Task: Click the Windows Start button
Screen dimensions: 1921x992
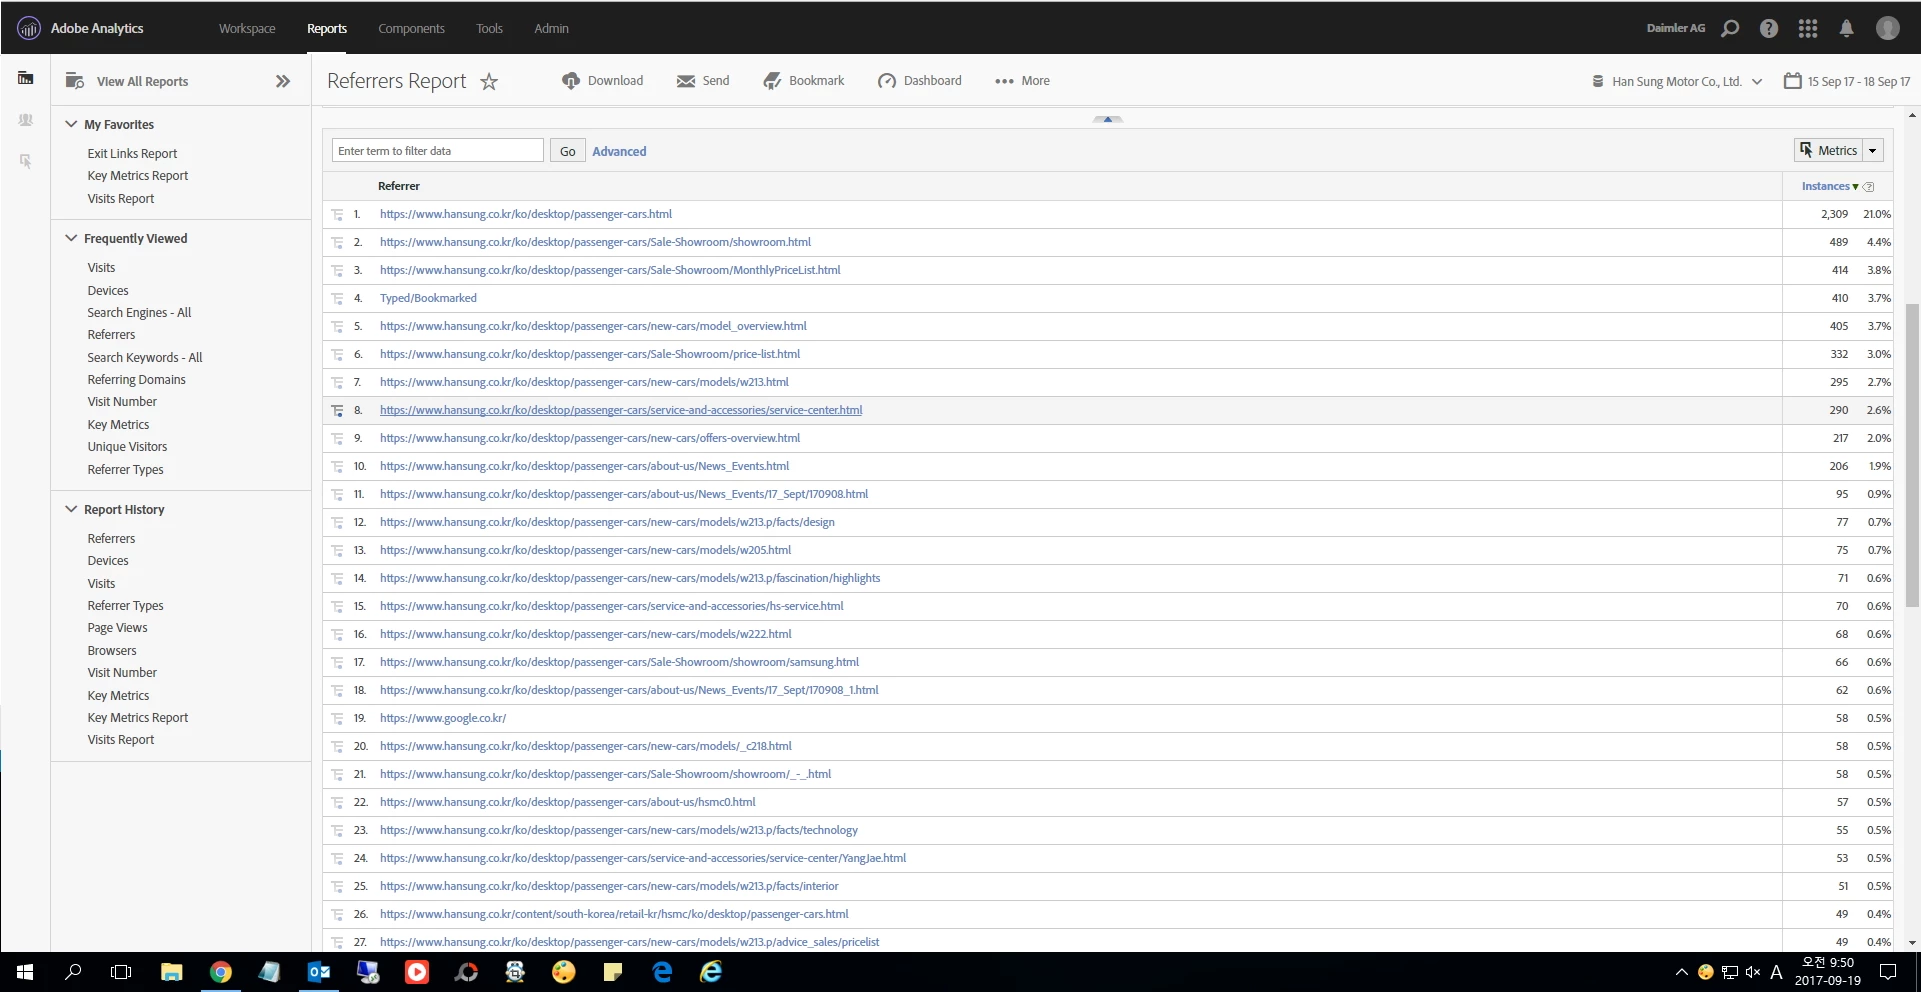Action: click(x=25, y=971)
